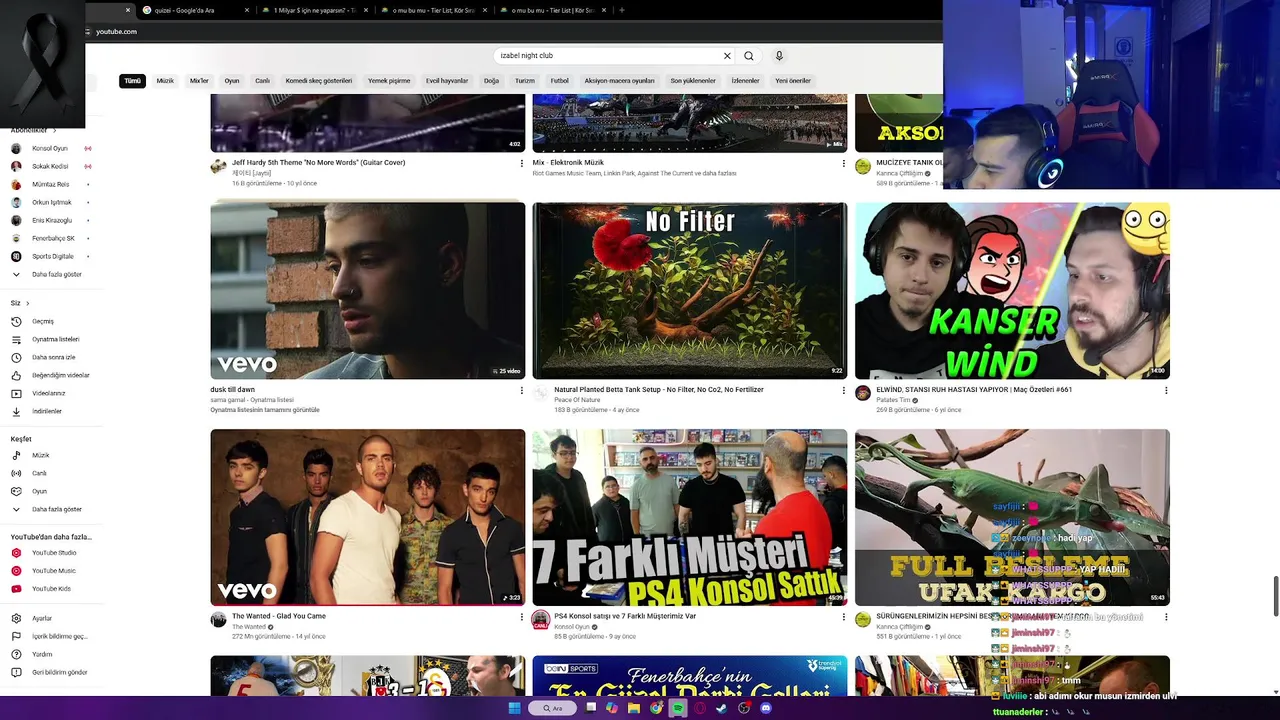Select the Müzik filter chip
1280x720 pixels.
tap(165, 81)
